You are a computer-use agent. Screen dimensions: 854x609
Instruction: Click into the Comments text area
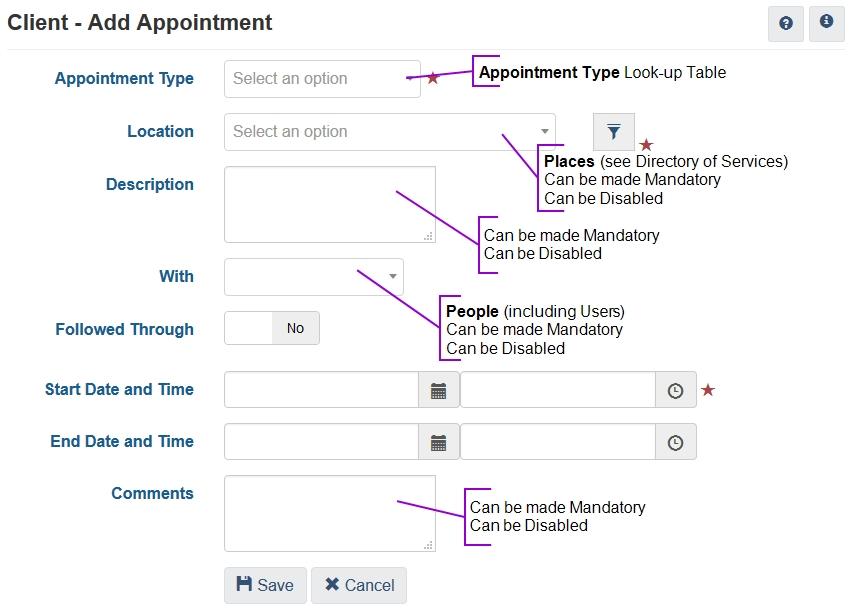pyautogui.click(x=329, y=513)
